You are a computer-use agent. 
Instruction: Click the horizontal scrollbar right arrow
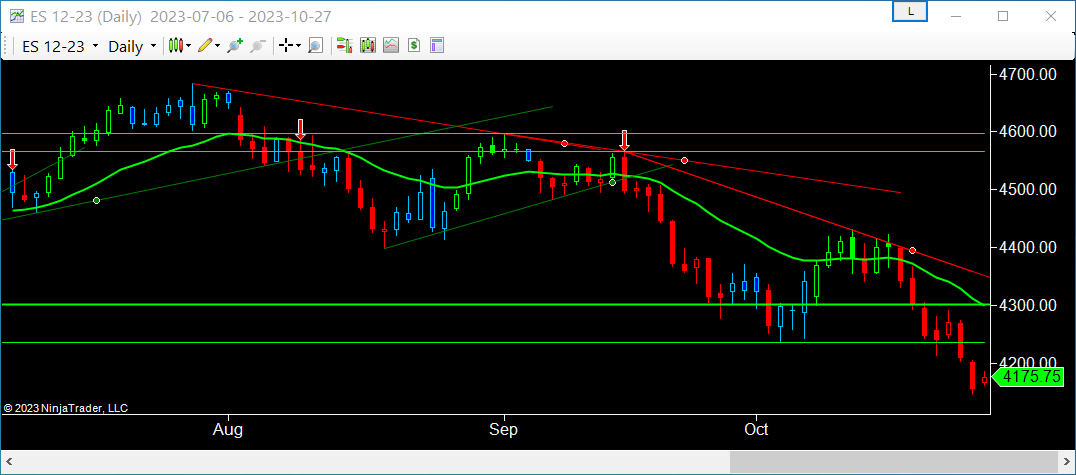click(x=1066, y=462)
